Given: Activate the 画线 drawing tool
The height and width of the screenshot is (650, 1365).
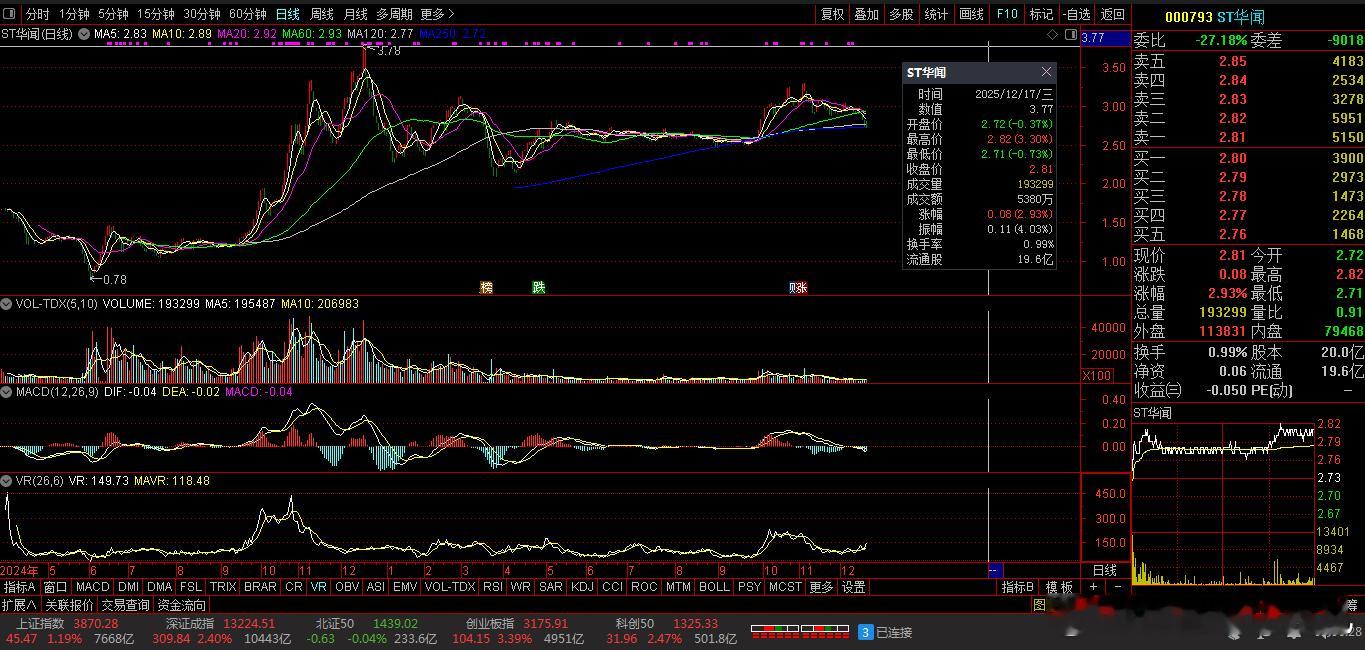Looking at the screenshot, I should (x=971, y=14).
